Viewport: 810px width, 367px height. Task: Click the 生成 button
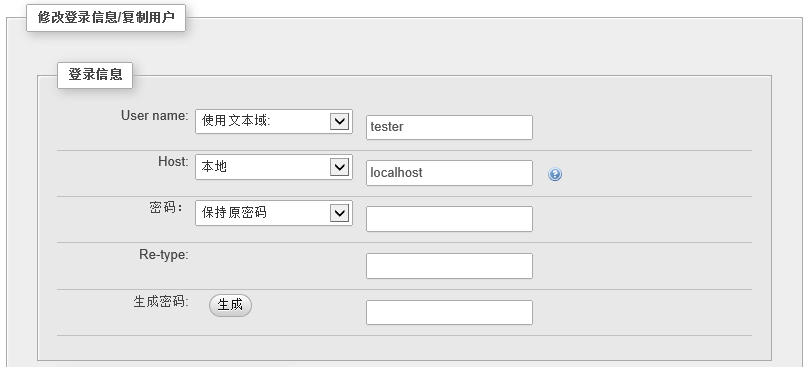pos(230,305)
